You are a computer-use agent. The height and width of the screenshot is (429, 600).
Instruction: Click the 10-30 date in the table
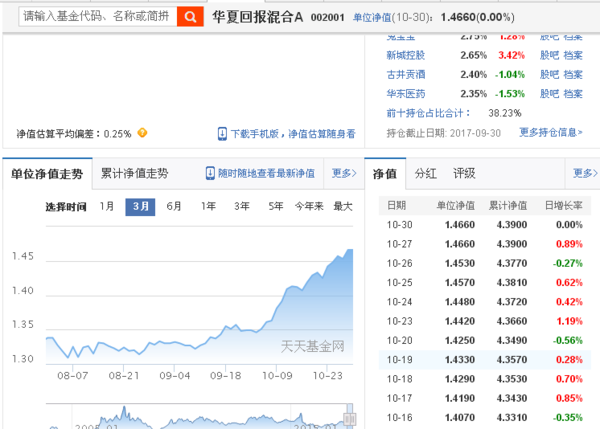pyautogui.click(x=399, y=225)
